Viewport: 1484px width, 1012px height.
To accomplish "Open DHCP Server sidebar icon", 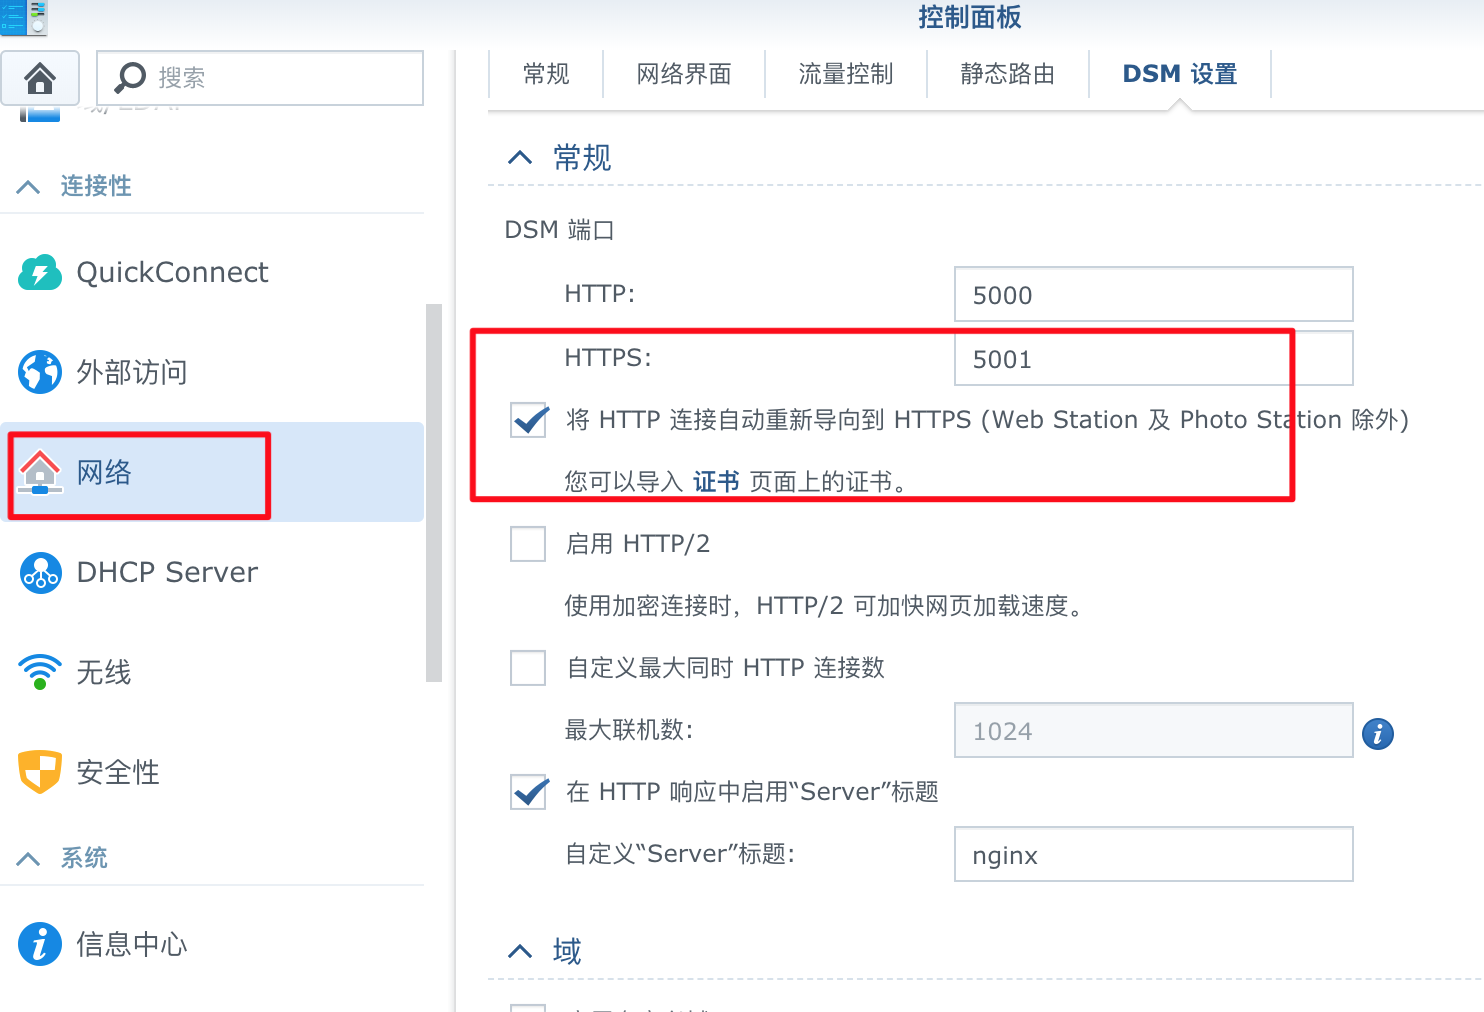I will point(40,572).
